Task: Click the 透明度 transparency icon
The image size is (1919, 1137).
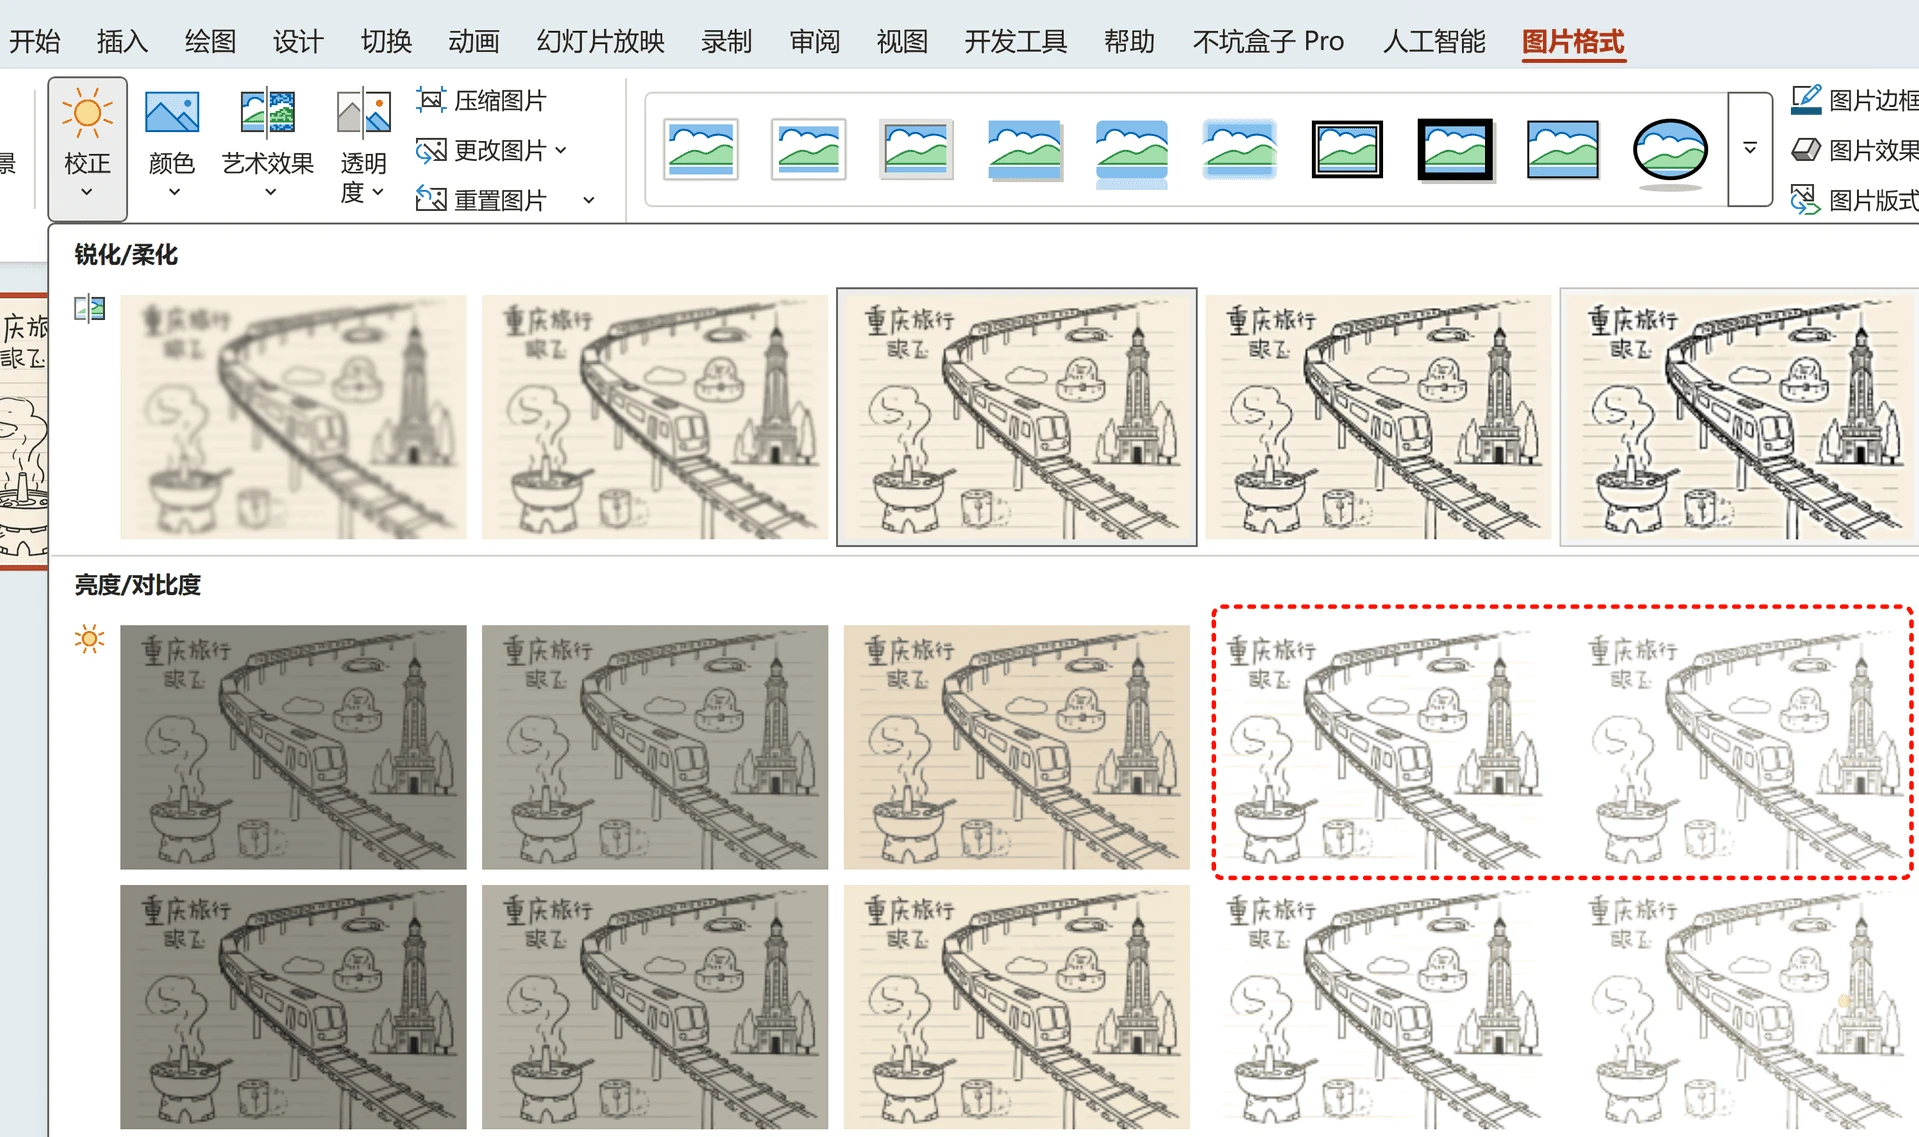Action: [363, 114]
